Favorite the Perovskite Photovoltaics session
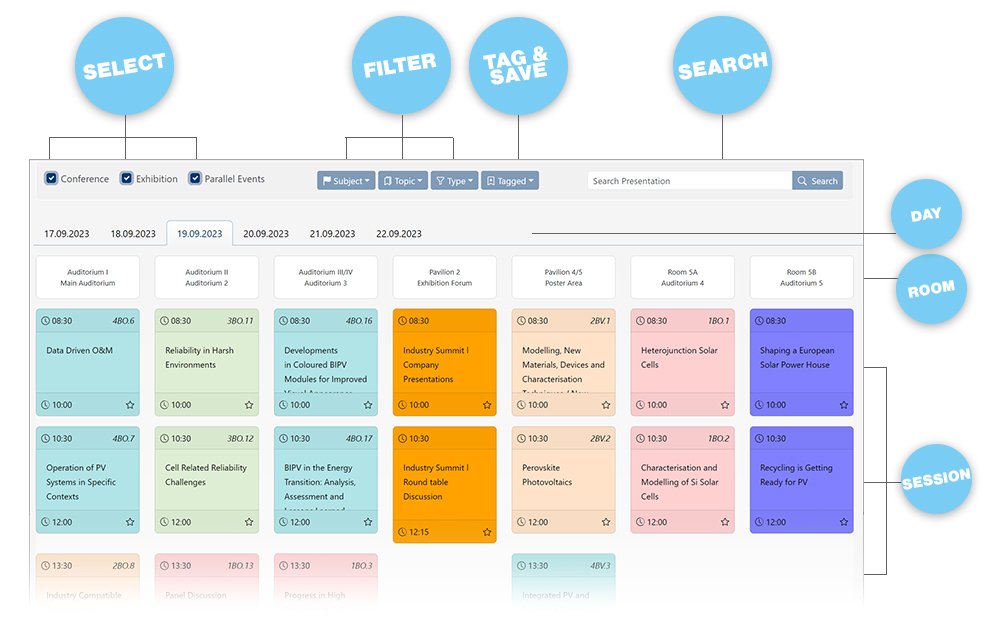Image resolution: width=1000 pixels, height=626 pixels. pyautogui.click(x=606, y=522)
